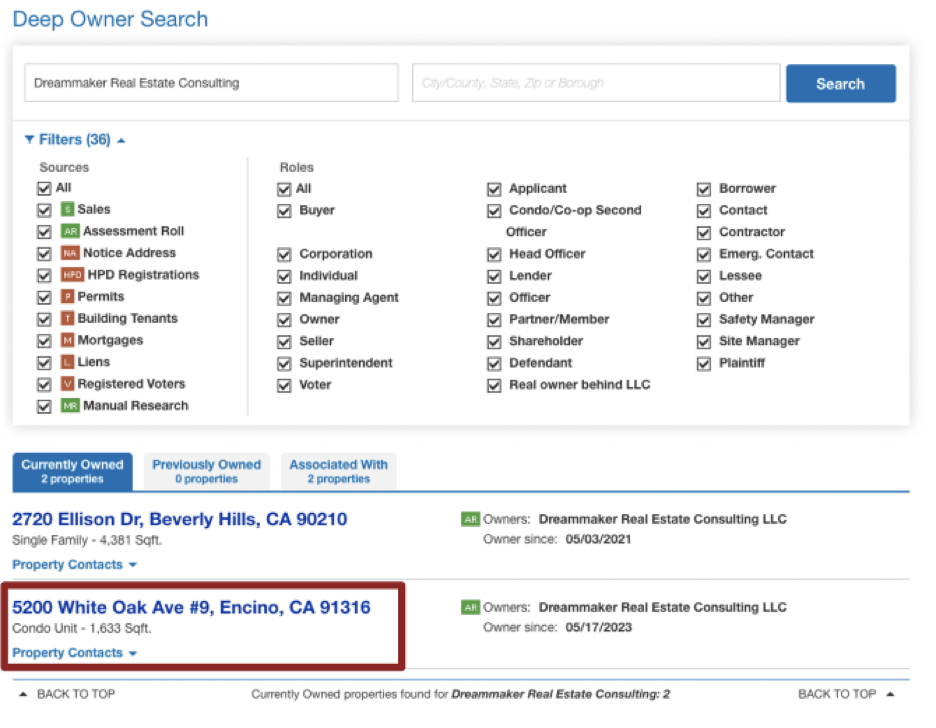Toggle the Applicant checkbox

pos(494,190)
